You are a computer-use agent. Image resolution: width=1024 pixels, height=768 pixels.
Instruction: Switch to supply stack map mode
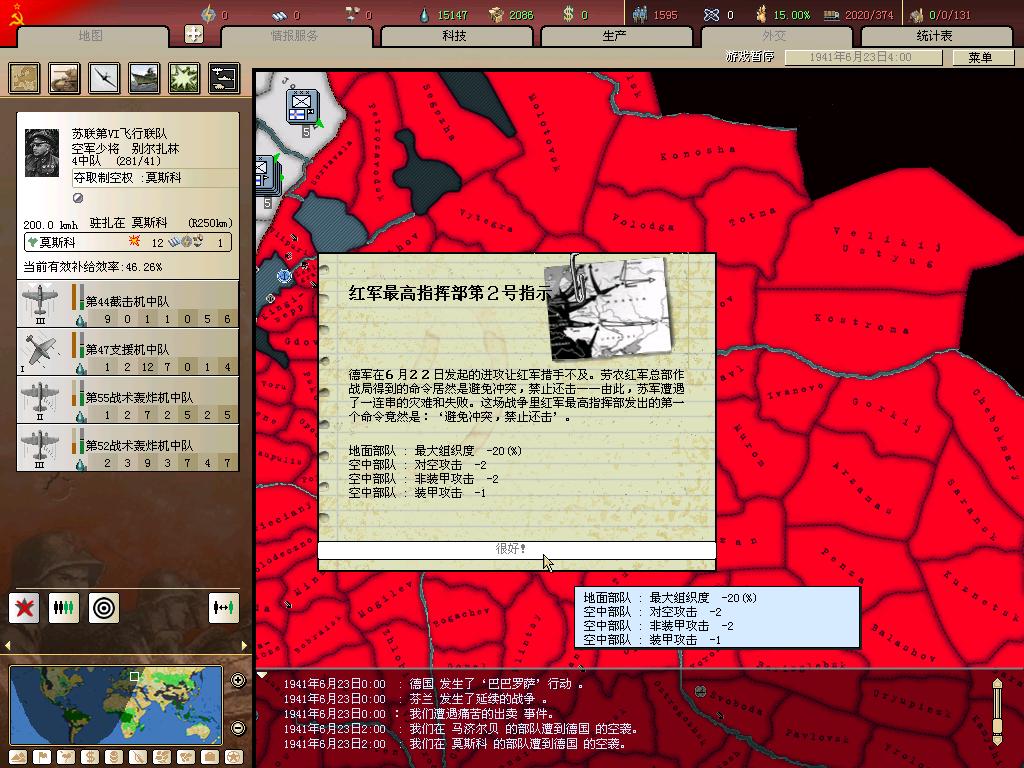(x=114, y=758)
